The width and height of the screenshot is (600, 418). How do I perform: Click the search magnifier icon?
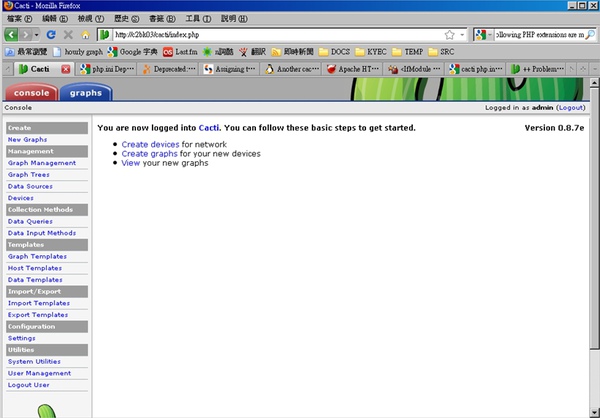tap(590, 35)
